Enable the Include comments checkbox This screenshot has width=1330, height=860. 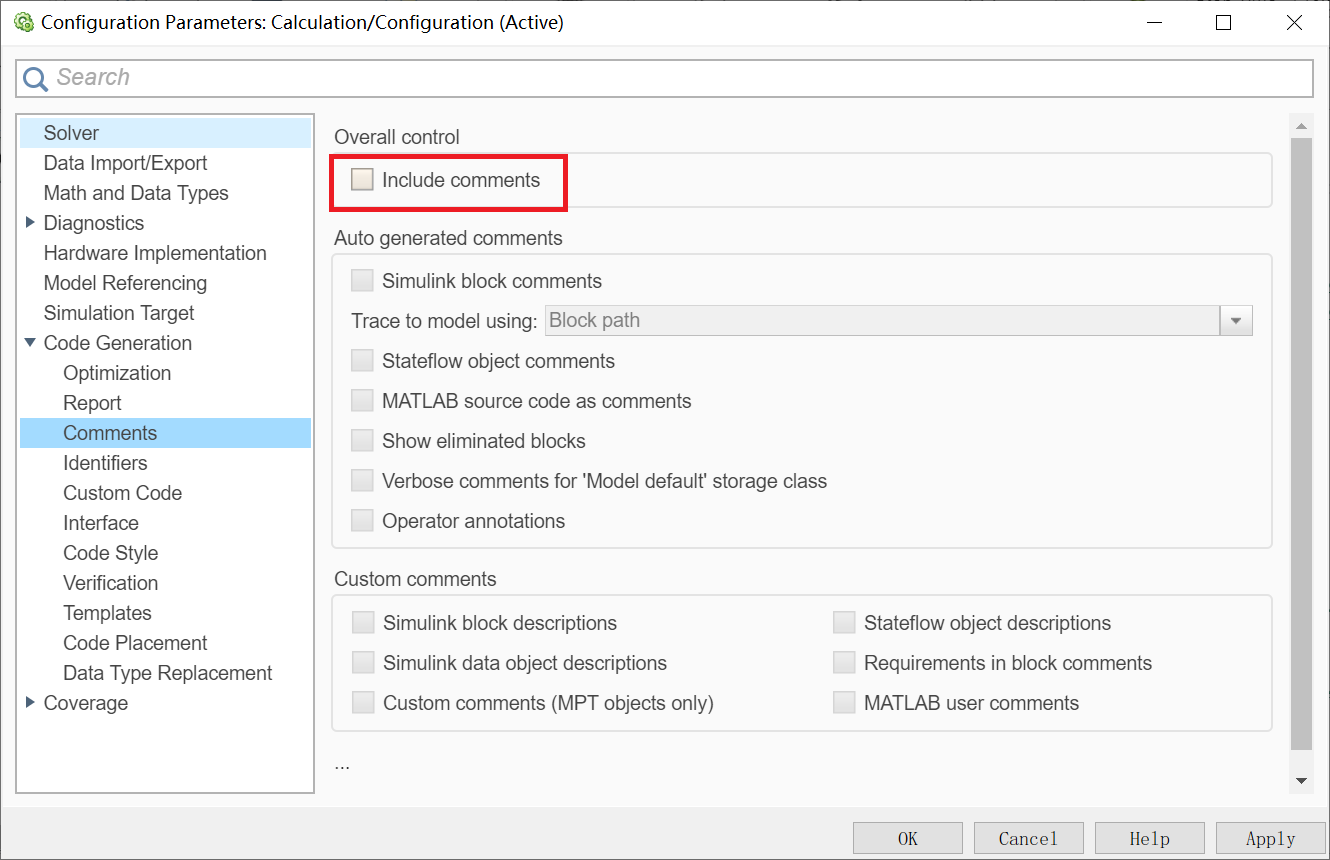coord(361,179)
